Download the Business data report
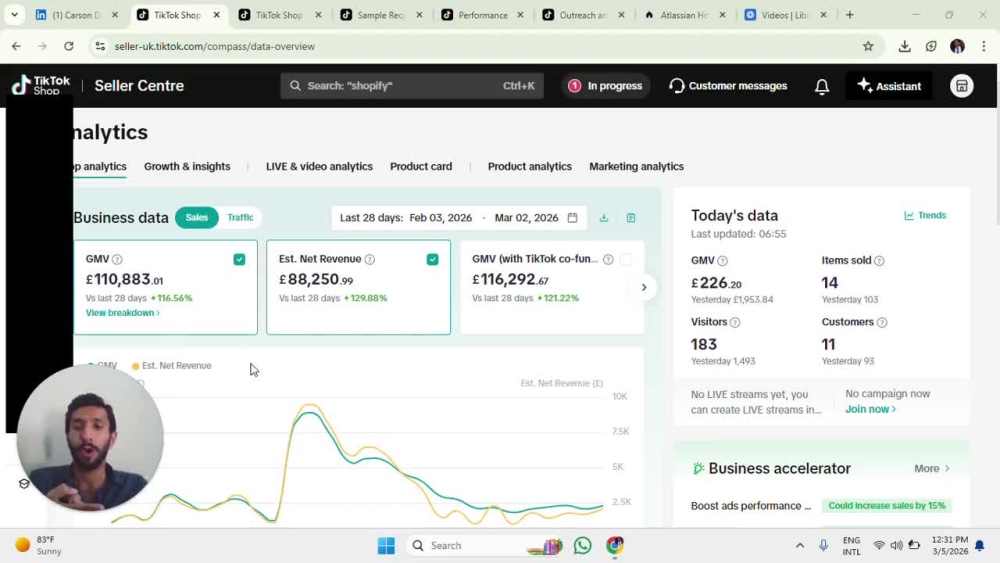Viewport: 1000px width, 563px height. [603, 218]
